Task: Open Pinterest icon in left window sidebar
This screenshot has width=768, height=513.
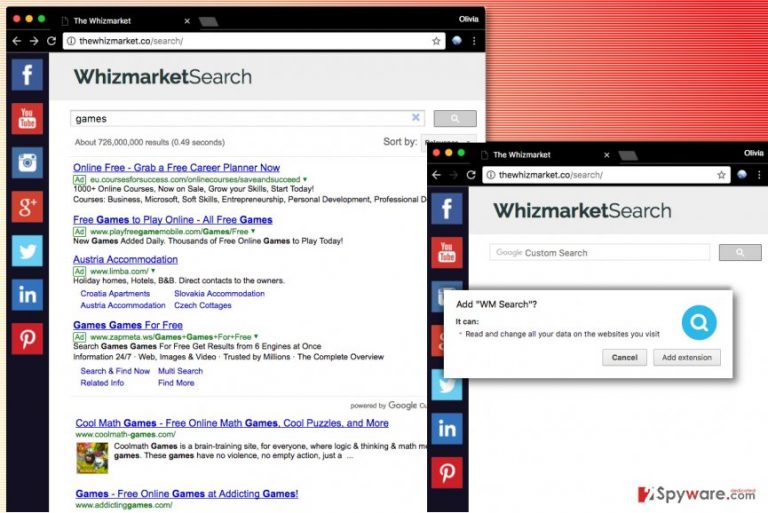Action: (27, 339)
